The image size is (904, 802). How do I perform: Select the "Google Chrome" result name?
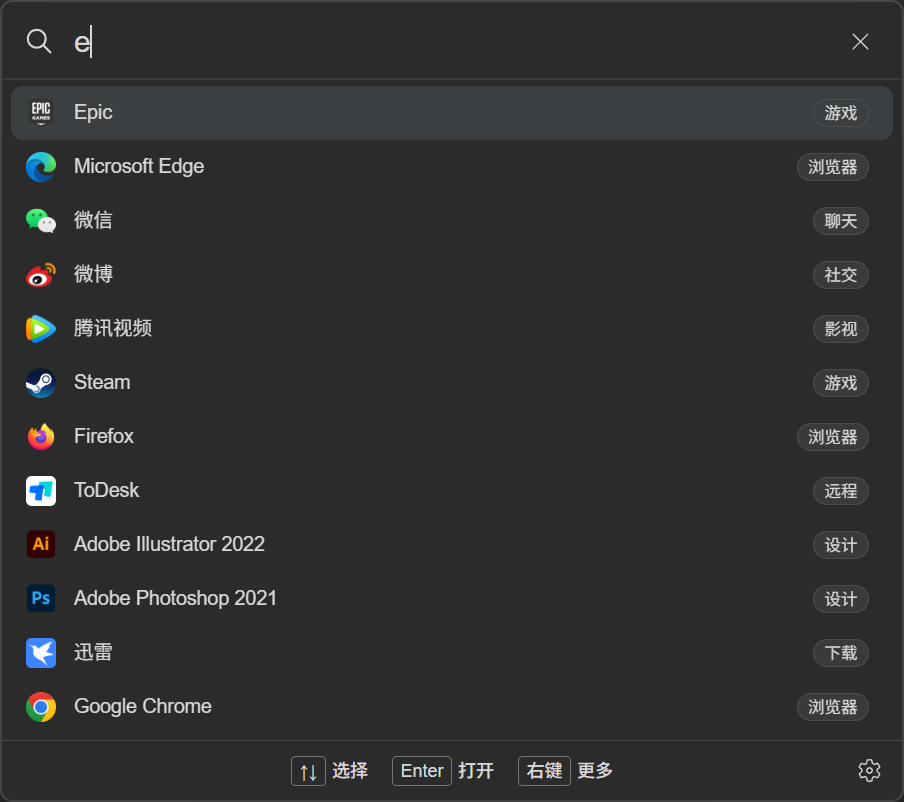142,706
